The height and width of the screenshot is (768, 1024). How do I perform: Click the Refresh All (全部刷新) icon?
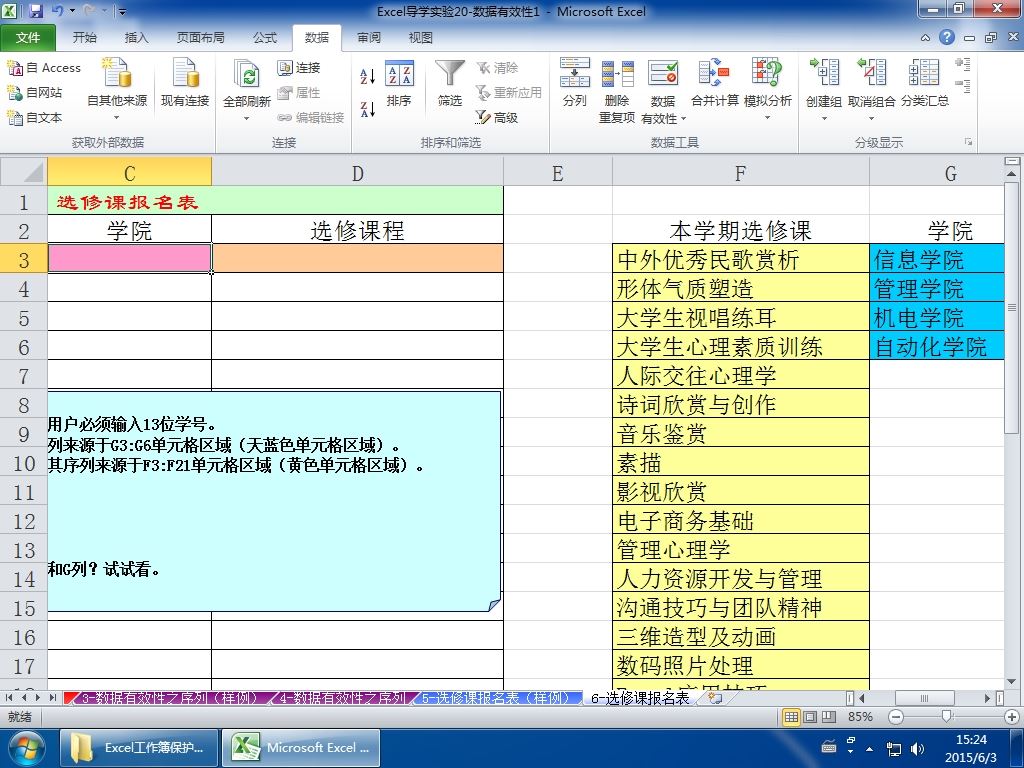[x=246, y=76]
